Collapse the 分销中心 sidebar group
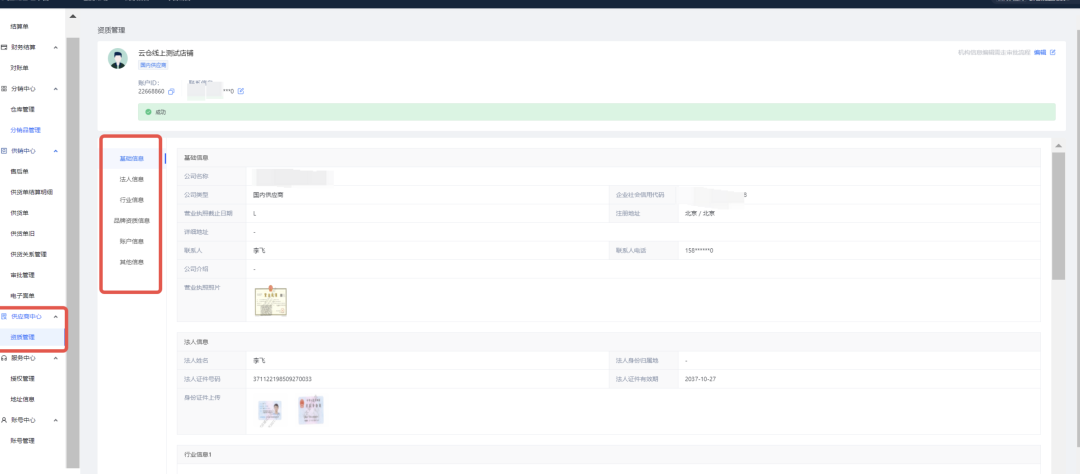 55,88
